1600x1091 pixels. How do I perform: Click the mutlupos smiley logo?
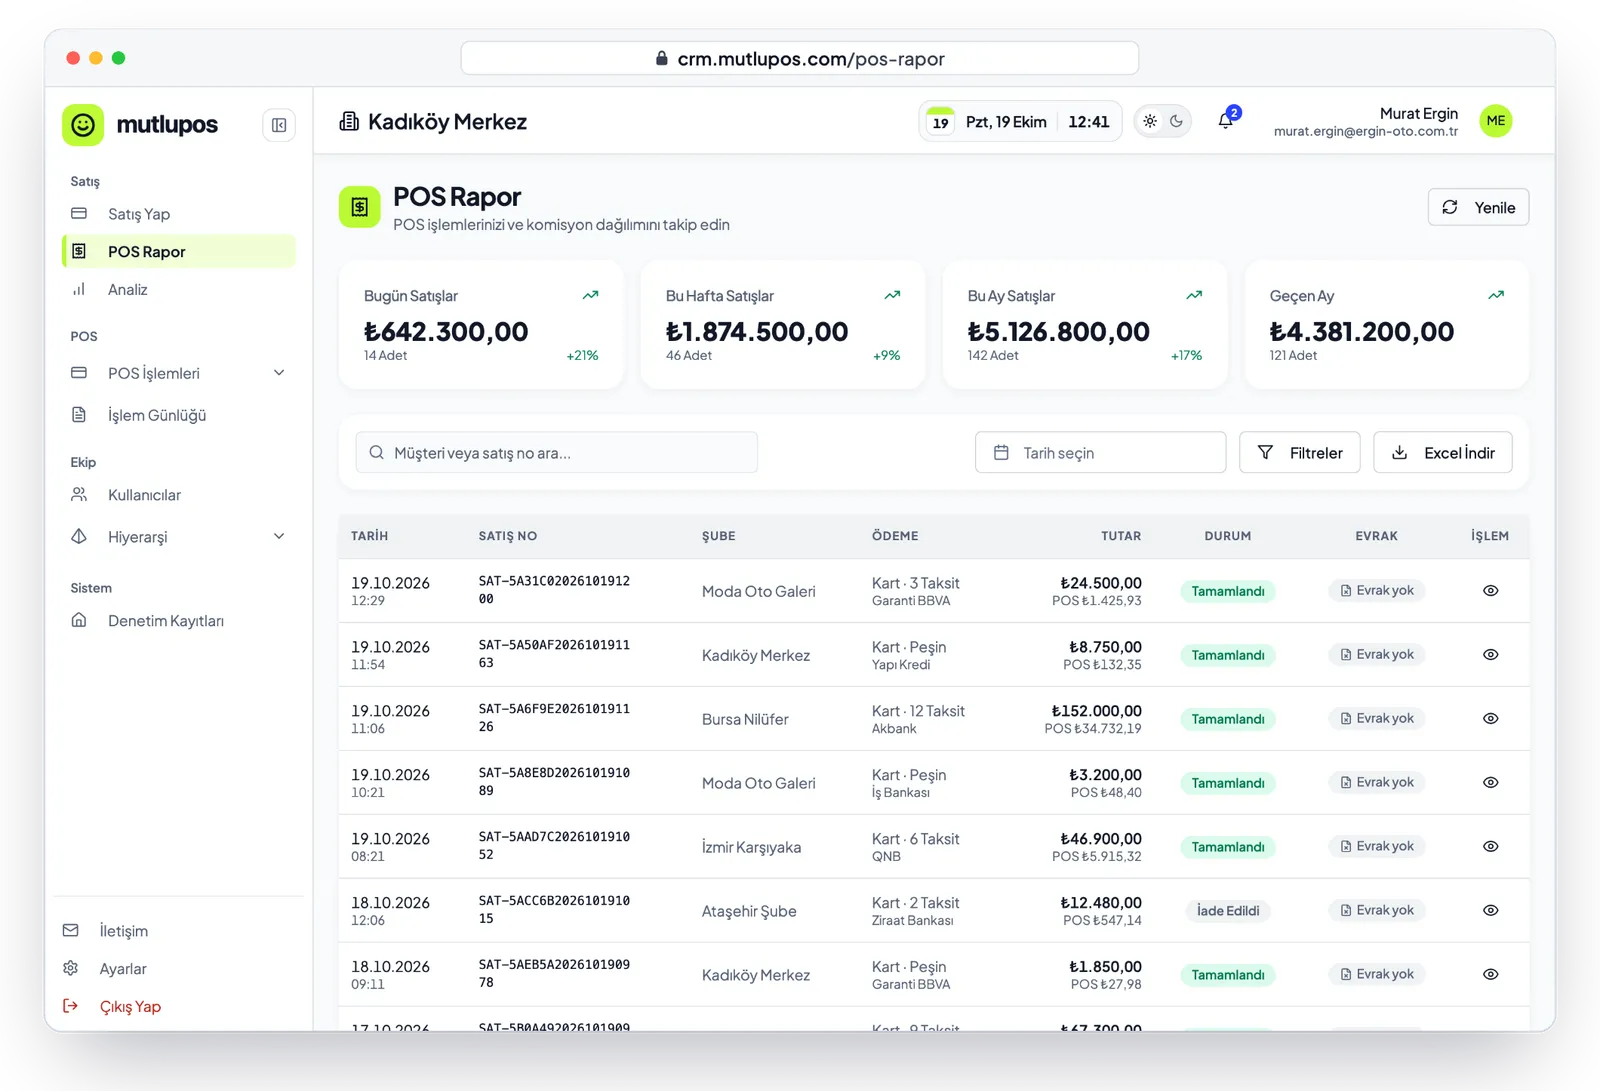pyautogui.click(x=83, y=125)
